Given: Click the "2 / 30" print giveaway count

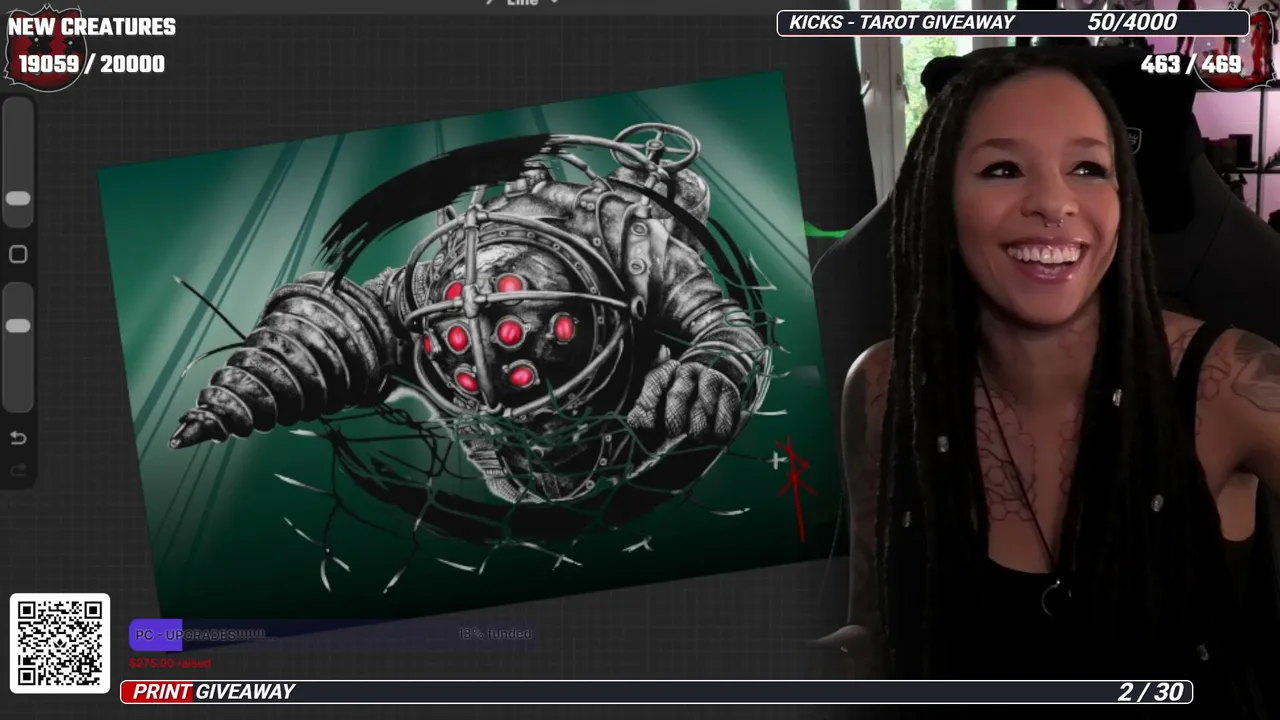Looking at the screenshot, I should click(x=1151, y=692).
